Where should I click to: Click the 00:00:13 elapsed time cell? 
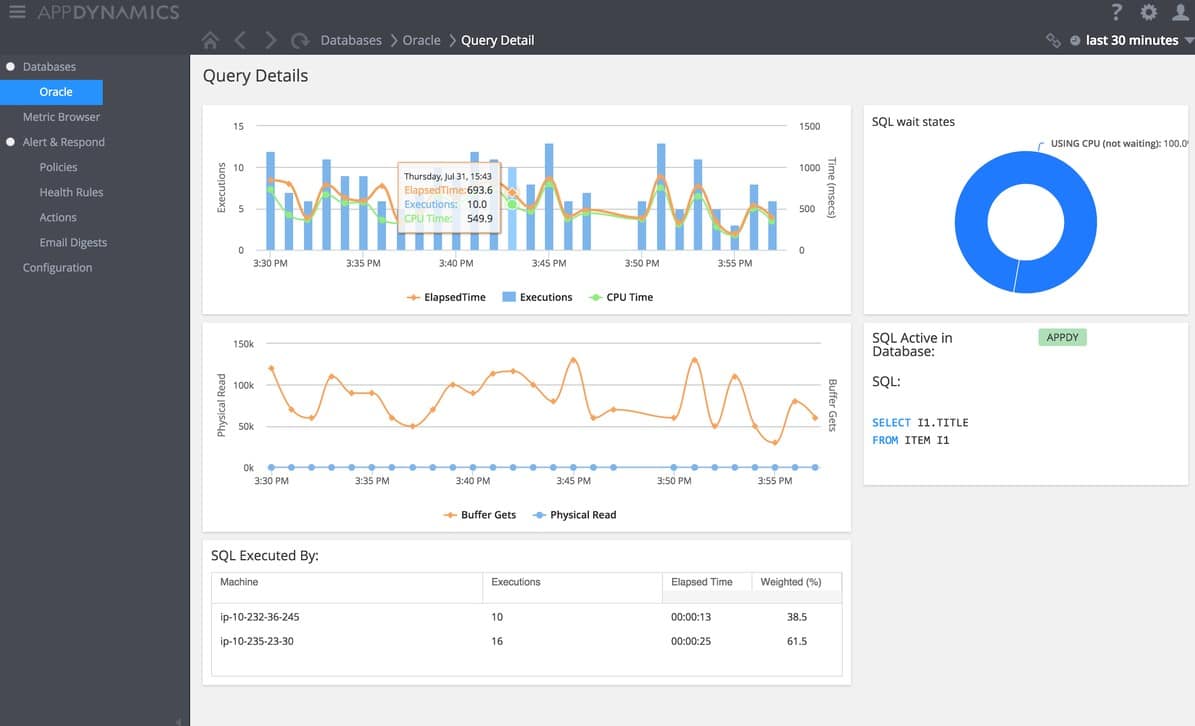point(691,617)
